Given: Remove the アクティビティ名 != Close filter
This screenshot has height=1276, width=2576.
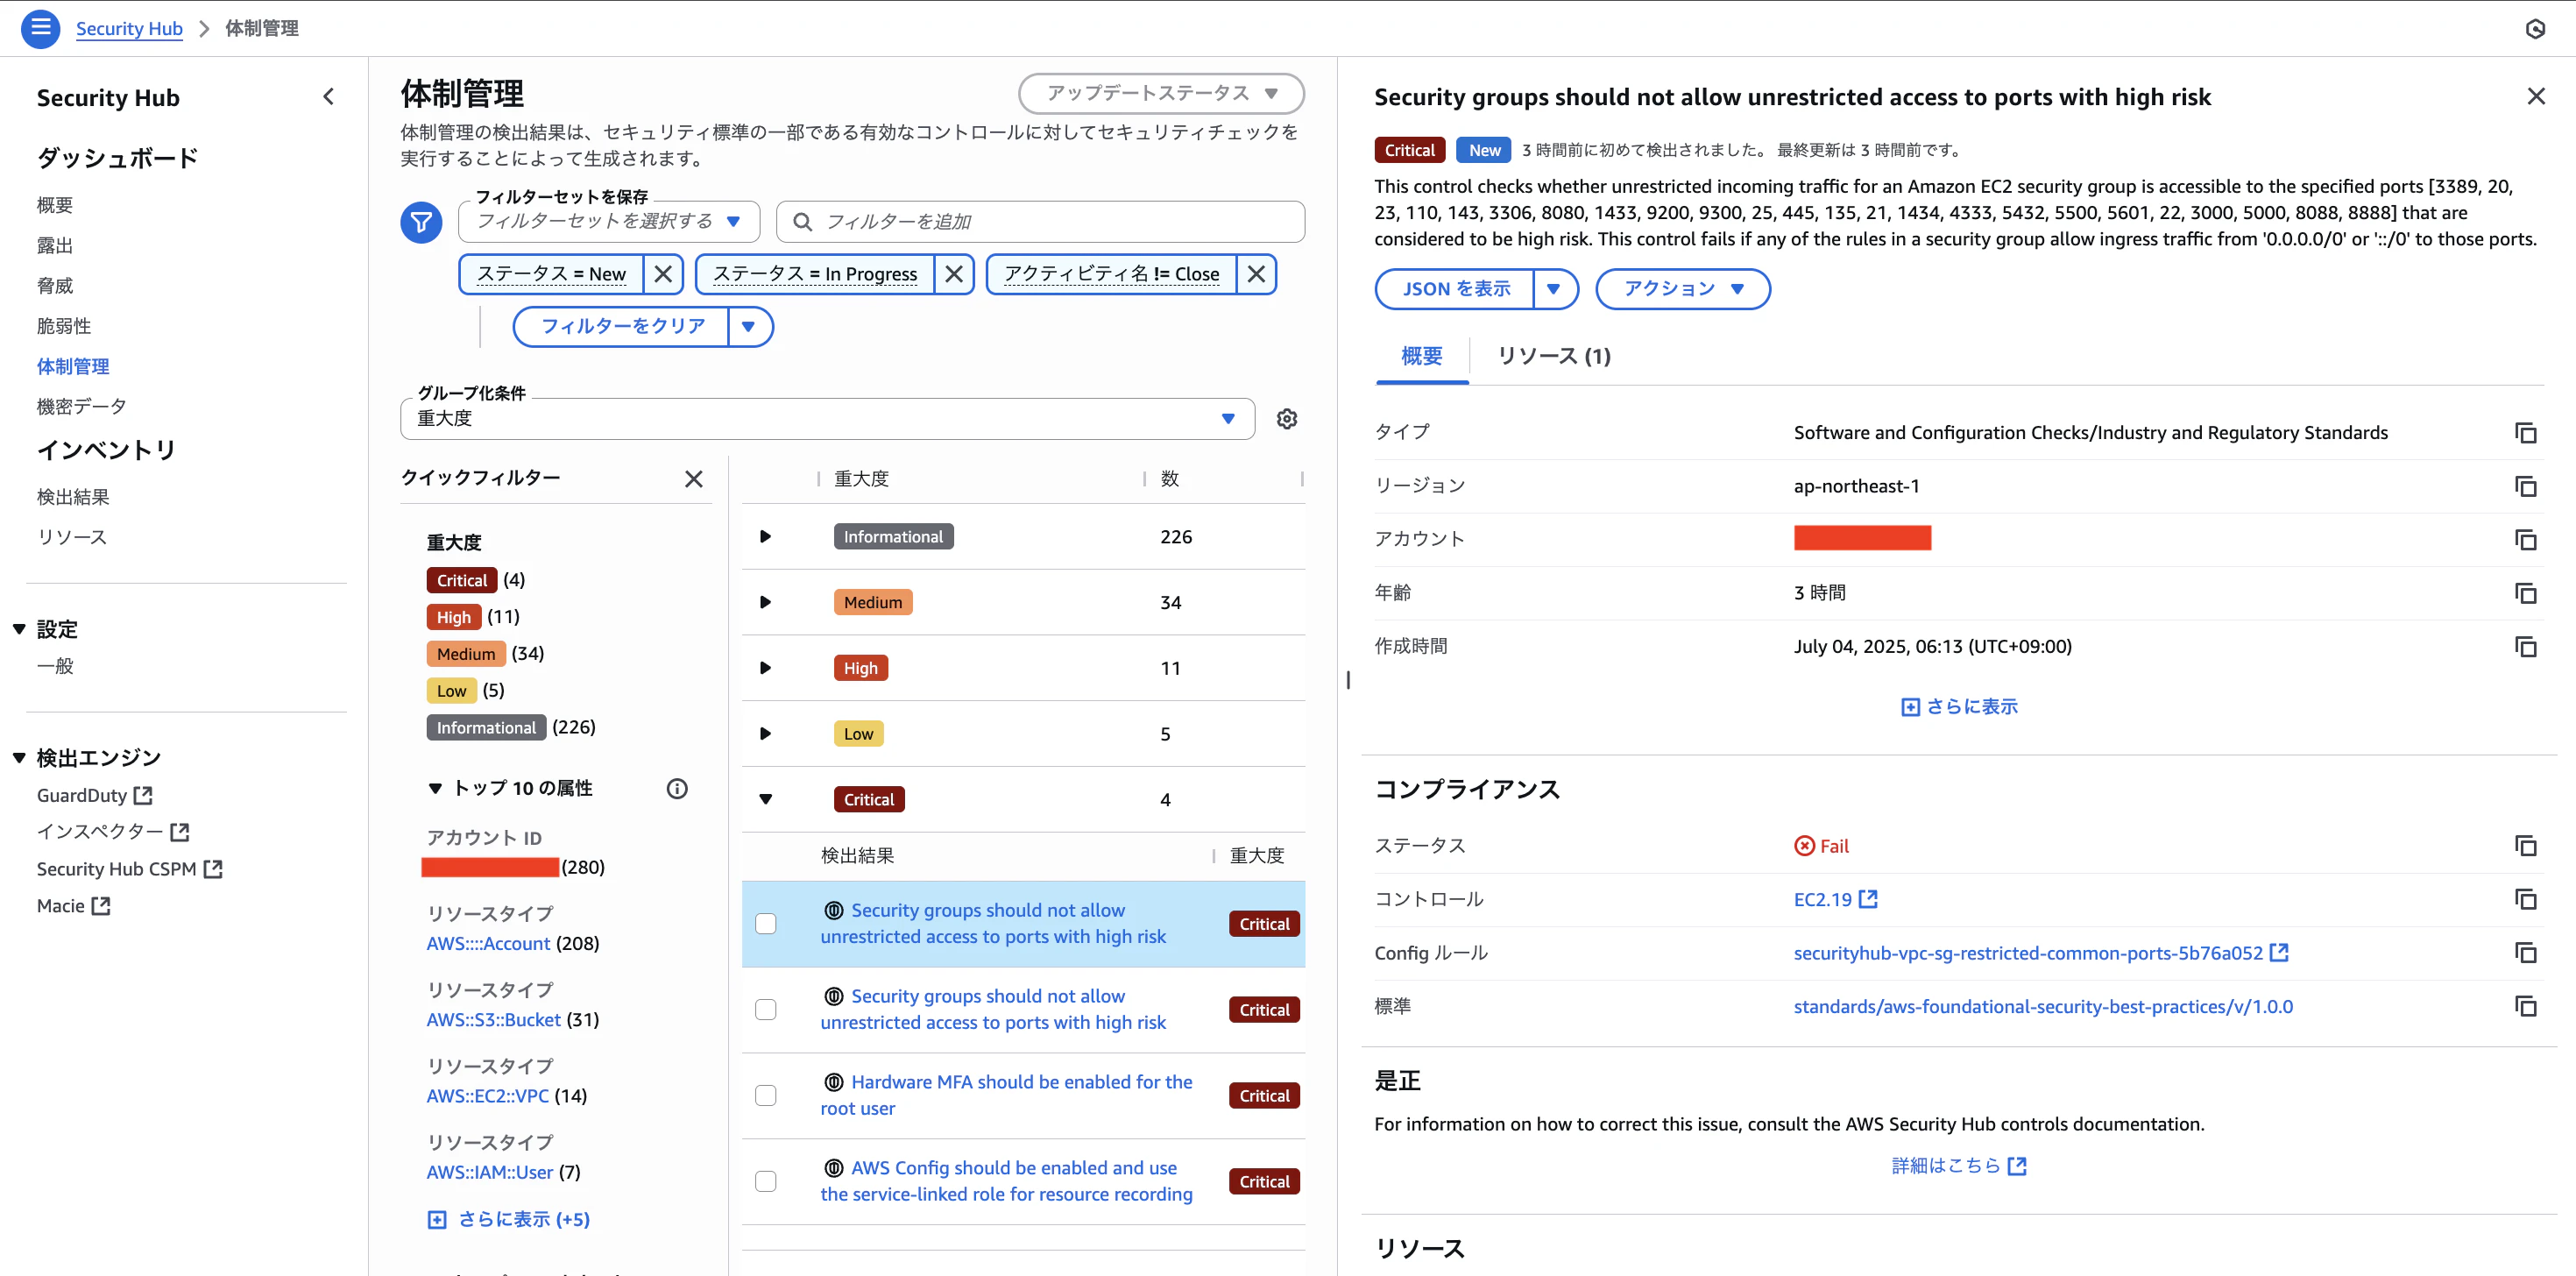Looking at the screenshot, I should coord(1256,274).
